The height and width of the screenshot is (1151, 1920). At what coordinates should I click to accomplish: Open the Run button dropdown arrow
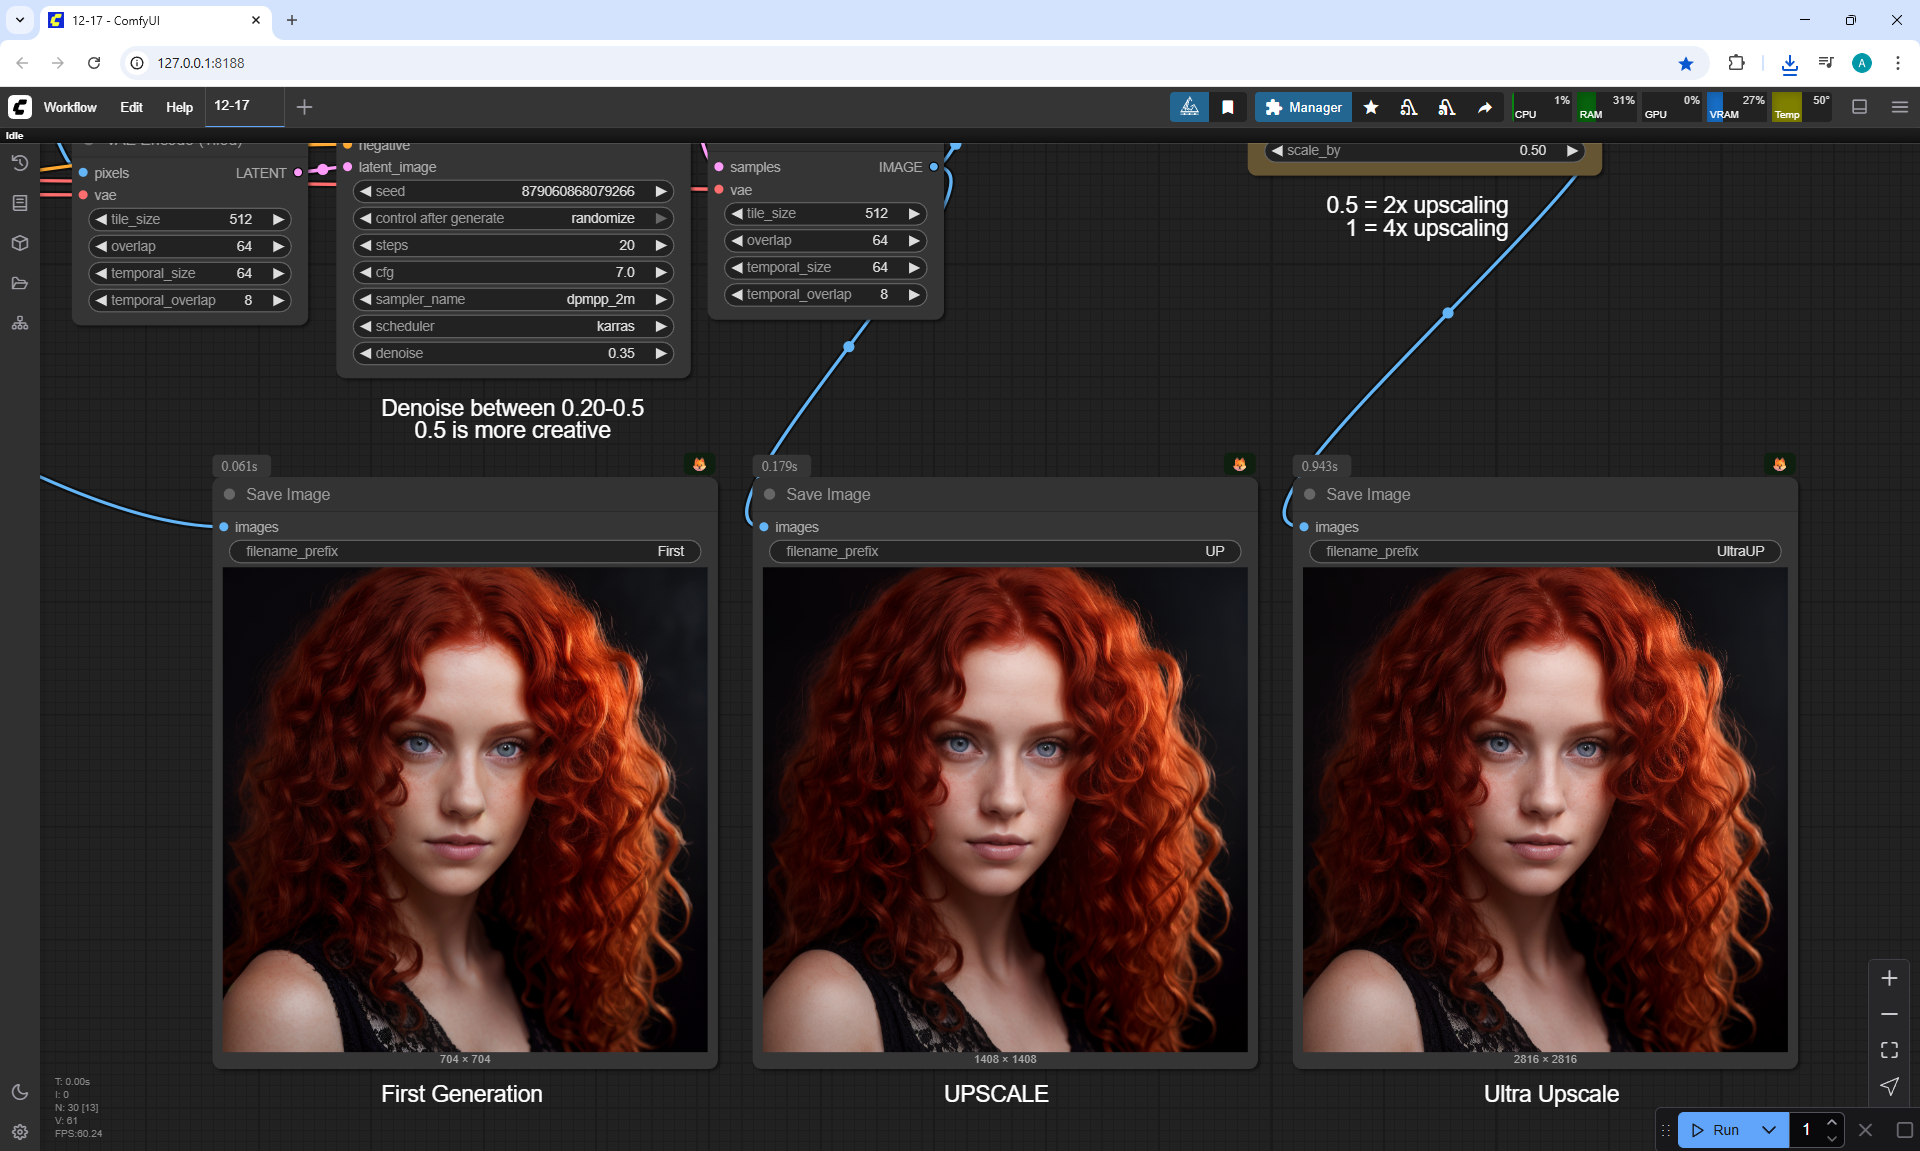(x=1768, y=1130)
